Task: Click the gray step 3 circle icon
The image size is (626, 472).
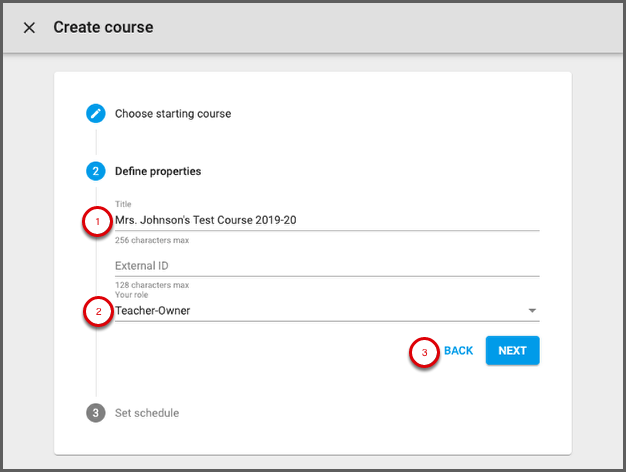Action: pos(96,412)
